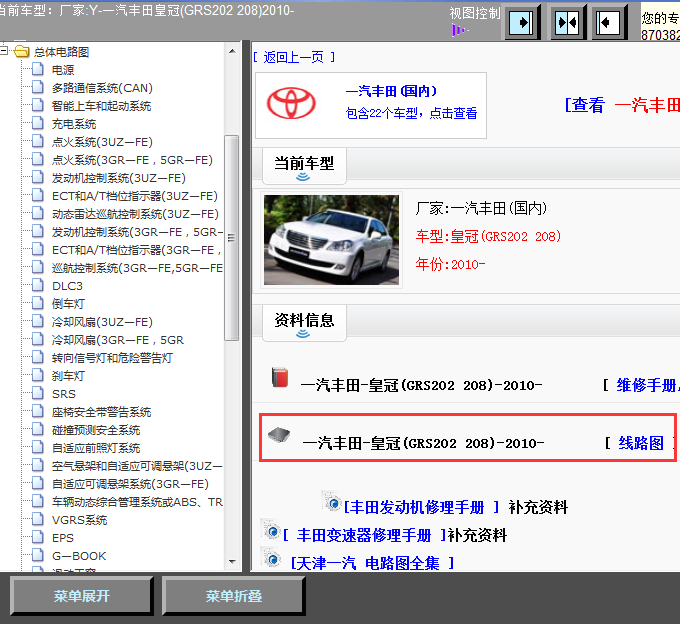
Task: Click the 厂家:一汽丰田(国内) text
Action: (x=481, y=209)
